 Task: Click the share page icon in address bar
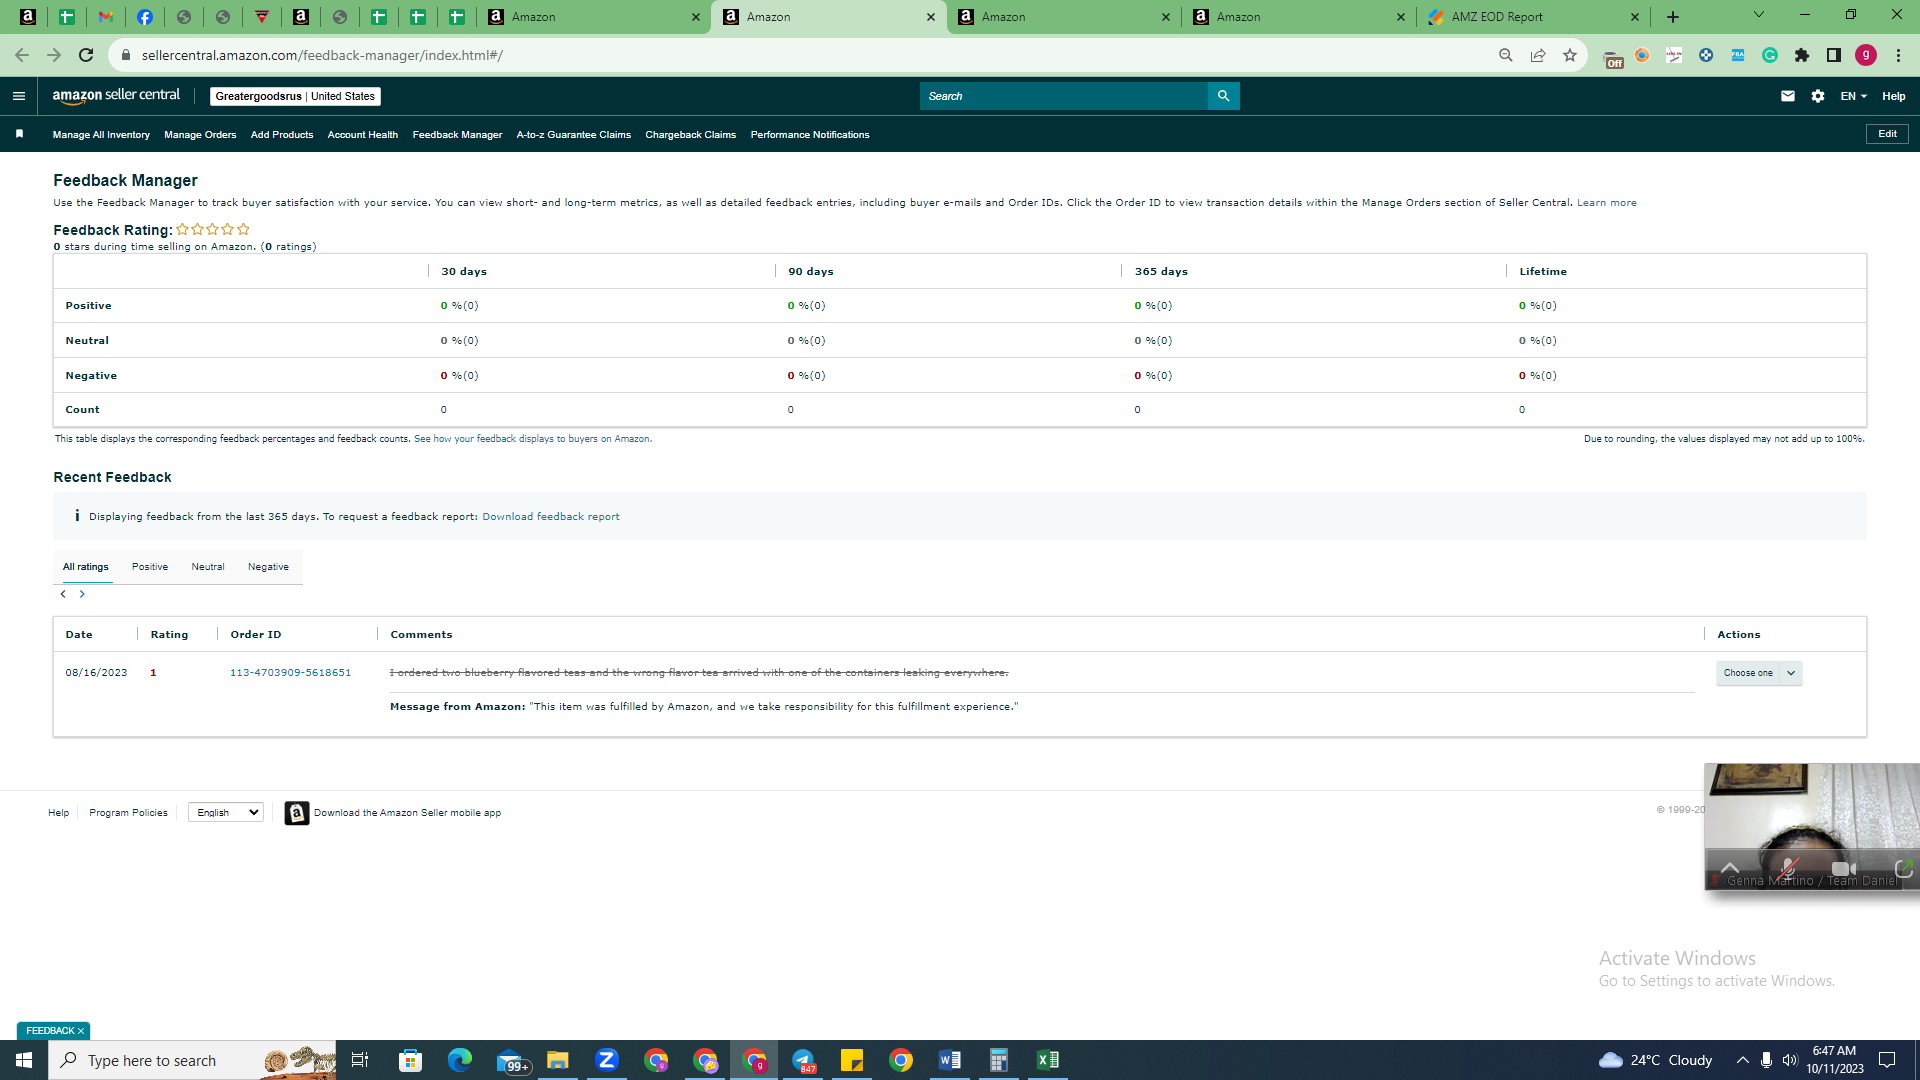coord(1538,55)
